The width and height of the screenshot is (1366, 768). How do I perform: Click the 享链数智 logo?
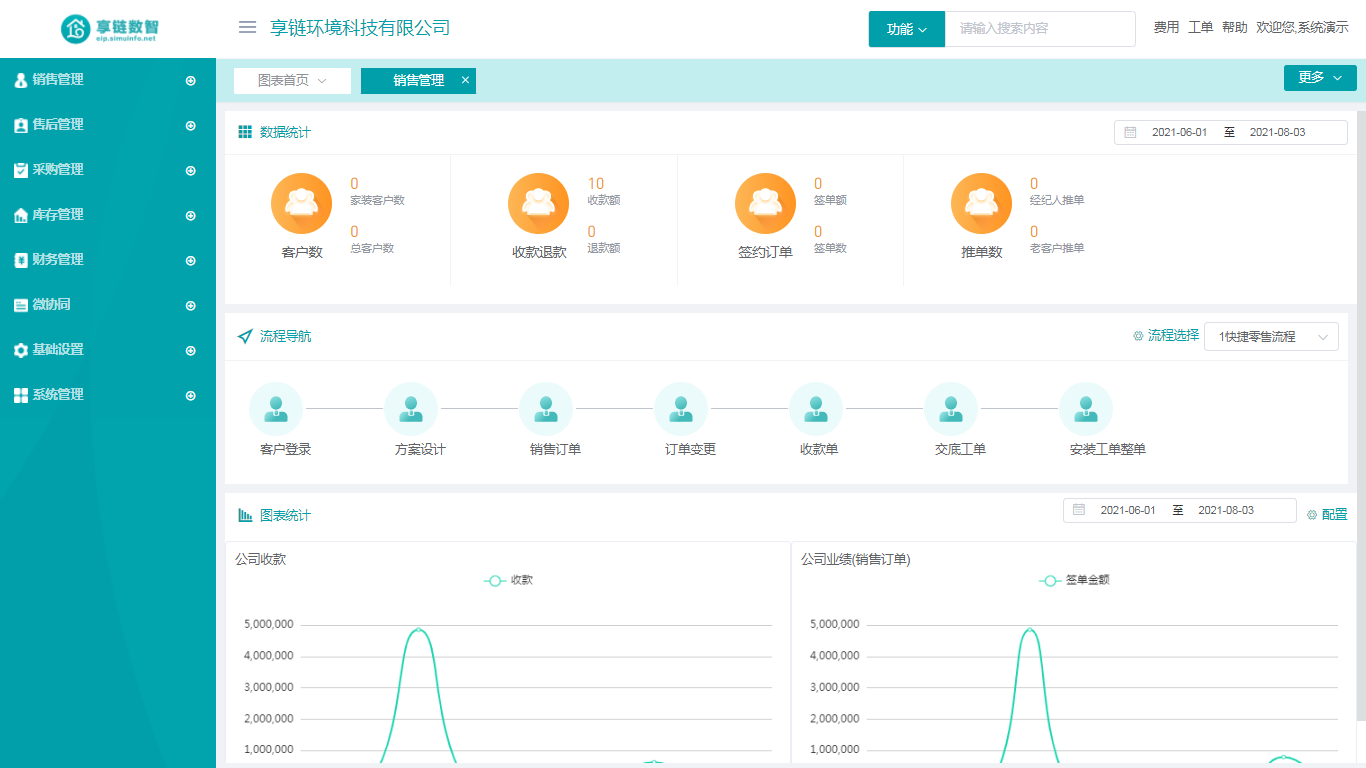(109, 29)
